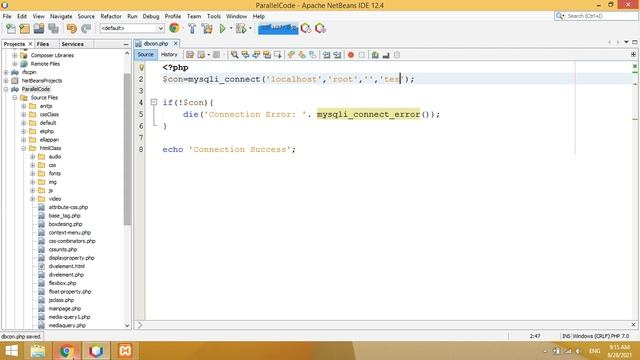Open the Refactor menu
This screenshot has height=360, width=640.
tap(111, 16)
